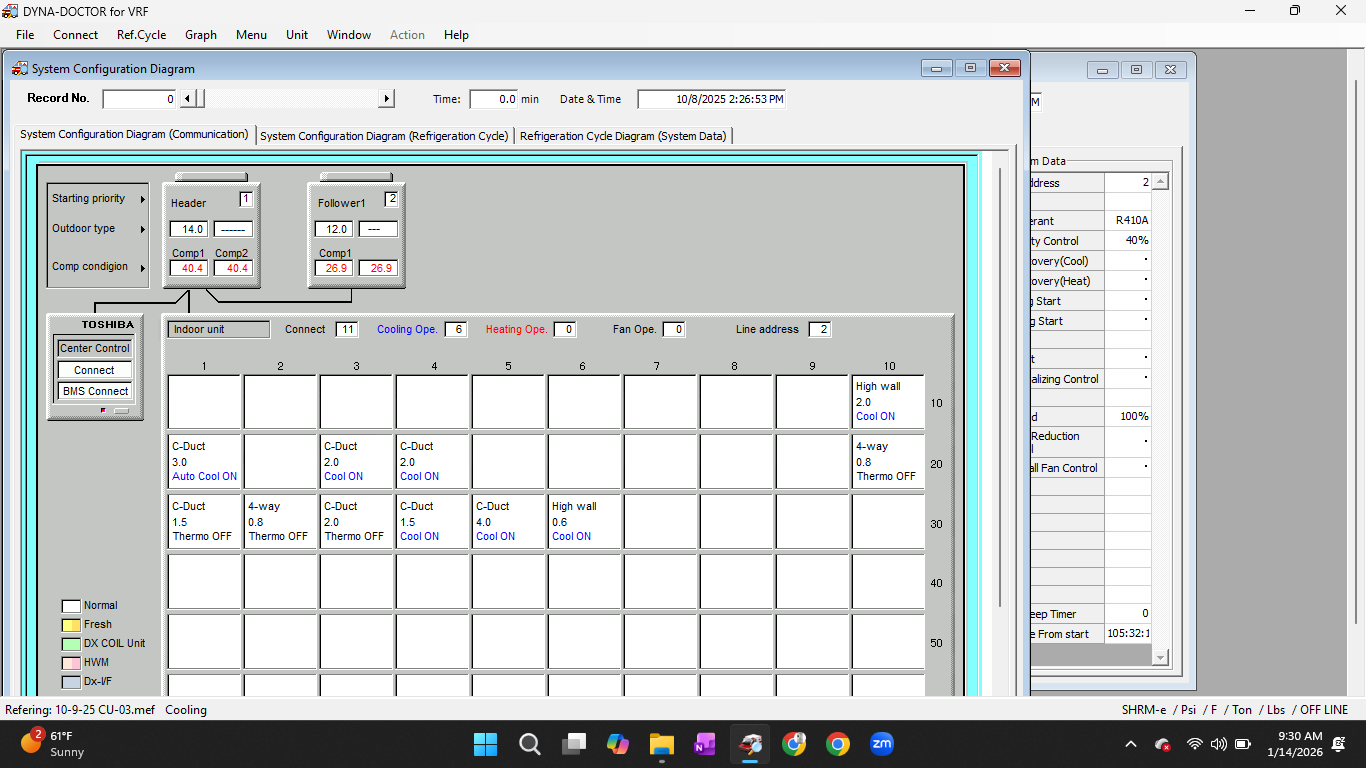The width and height of the screenshot is (1366, 768).
Task: Click the Record No. scrollbar right arrow
Action: point(386,99)
